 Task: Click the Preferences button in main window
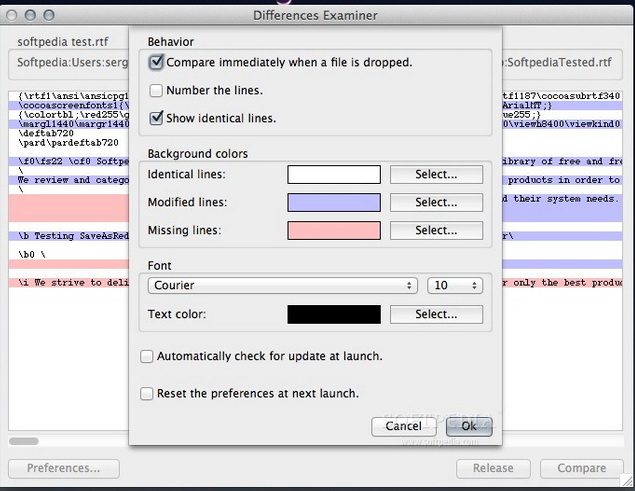(x=64, y=468)
